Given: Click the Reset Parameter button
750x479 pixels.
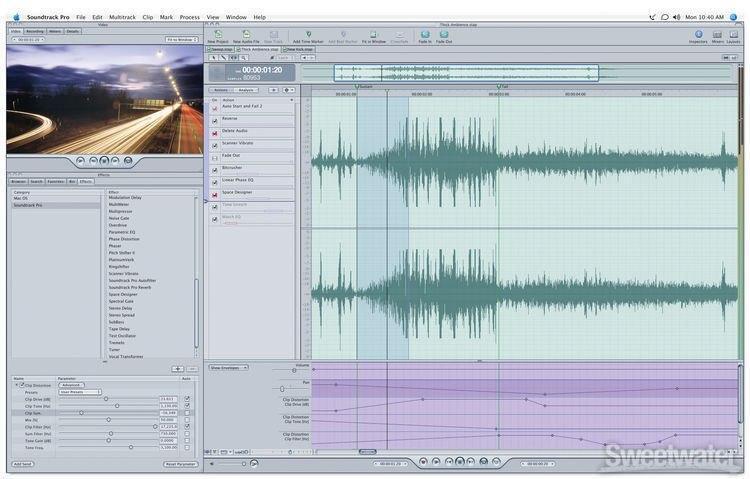Looking at the screenshot, I should (x=180, y=464).
